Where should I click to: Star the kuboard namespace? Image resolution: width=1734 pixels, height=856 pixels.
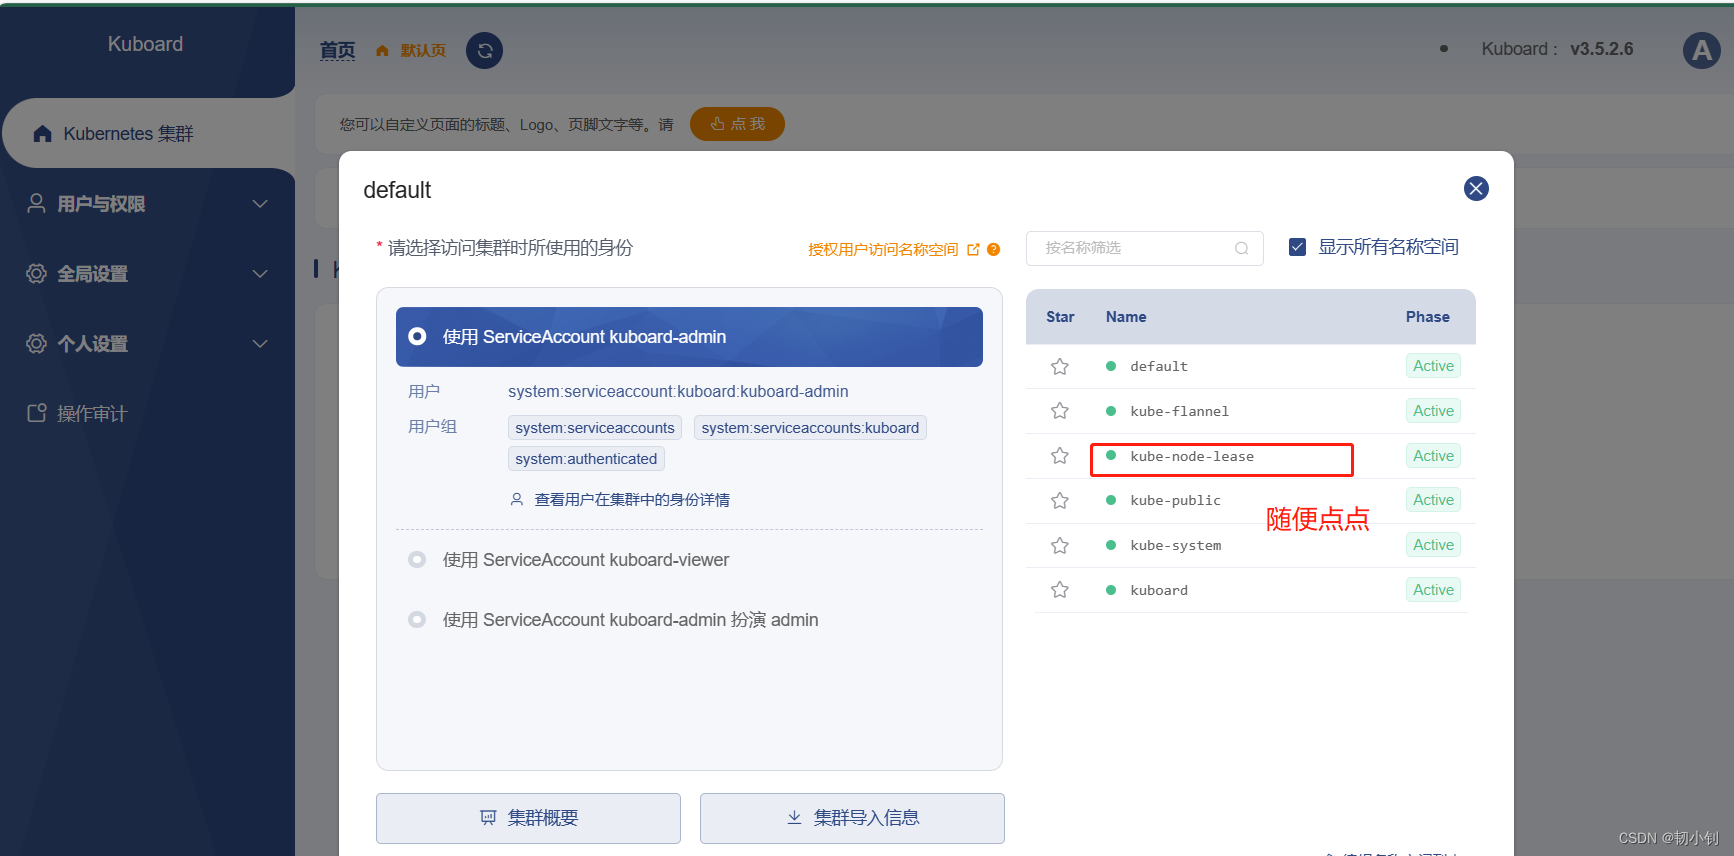[1060, 590]
